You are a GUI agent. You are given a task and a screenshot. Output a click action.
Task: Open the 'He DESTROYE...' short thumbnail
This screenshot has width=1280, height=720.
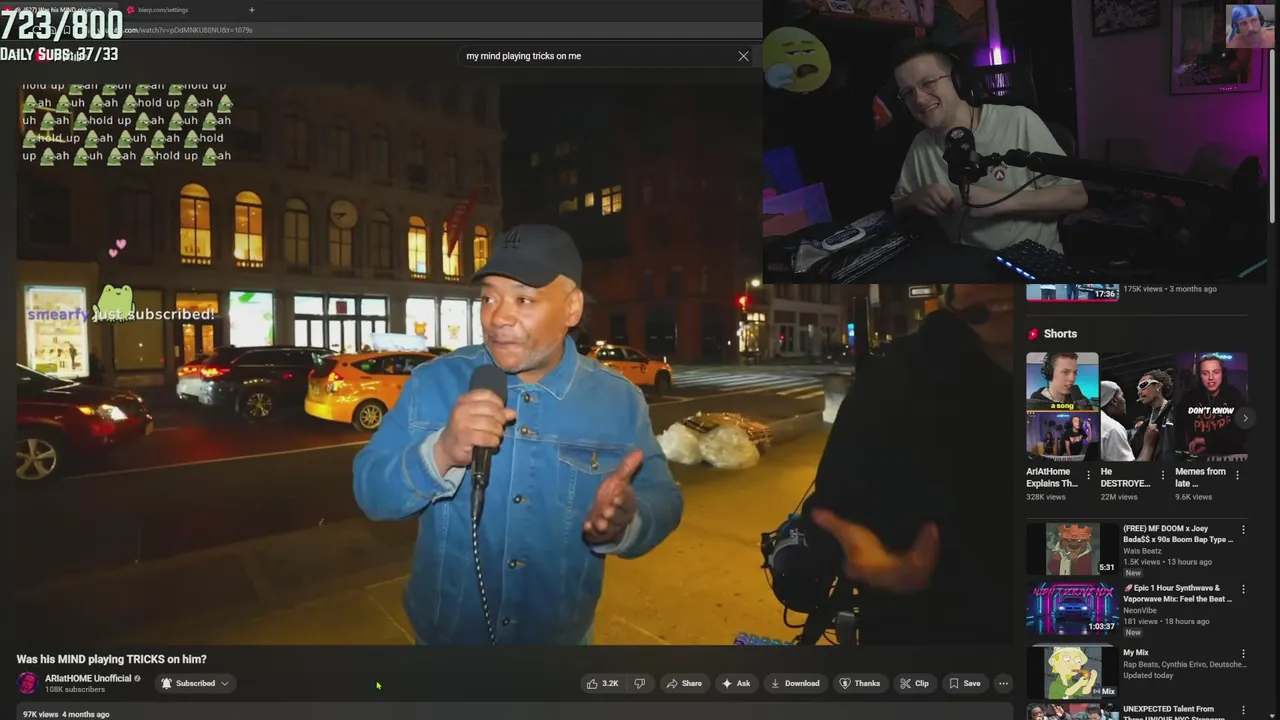[x=1136, y=406]
